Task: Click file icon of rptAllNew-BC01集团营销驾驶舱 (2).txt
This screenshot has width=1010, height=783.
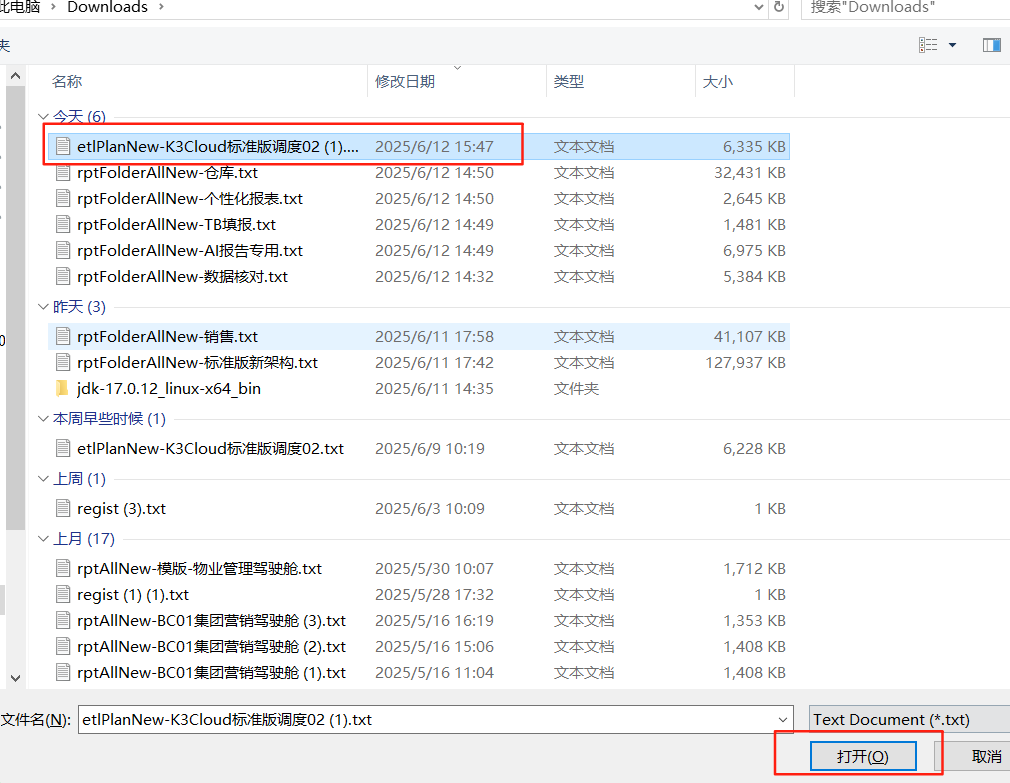Action: pos(63,646)
